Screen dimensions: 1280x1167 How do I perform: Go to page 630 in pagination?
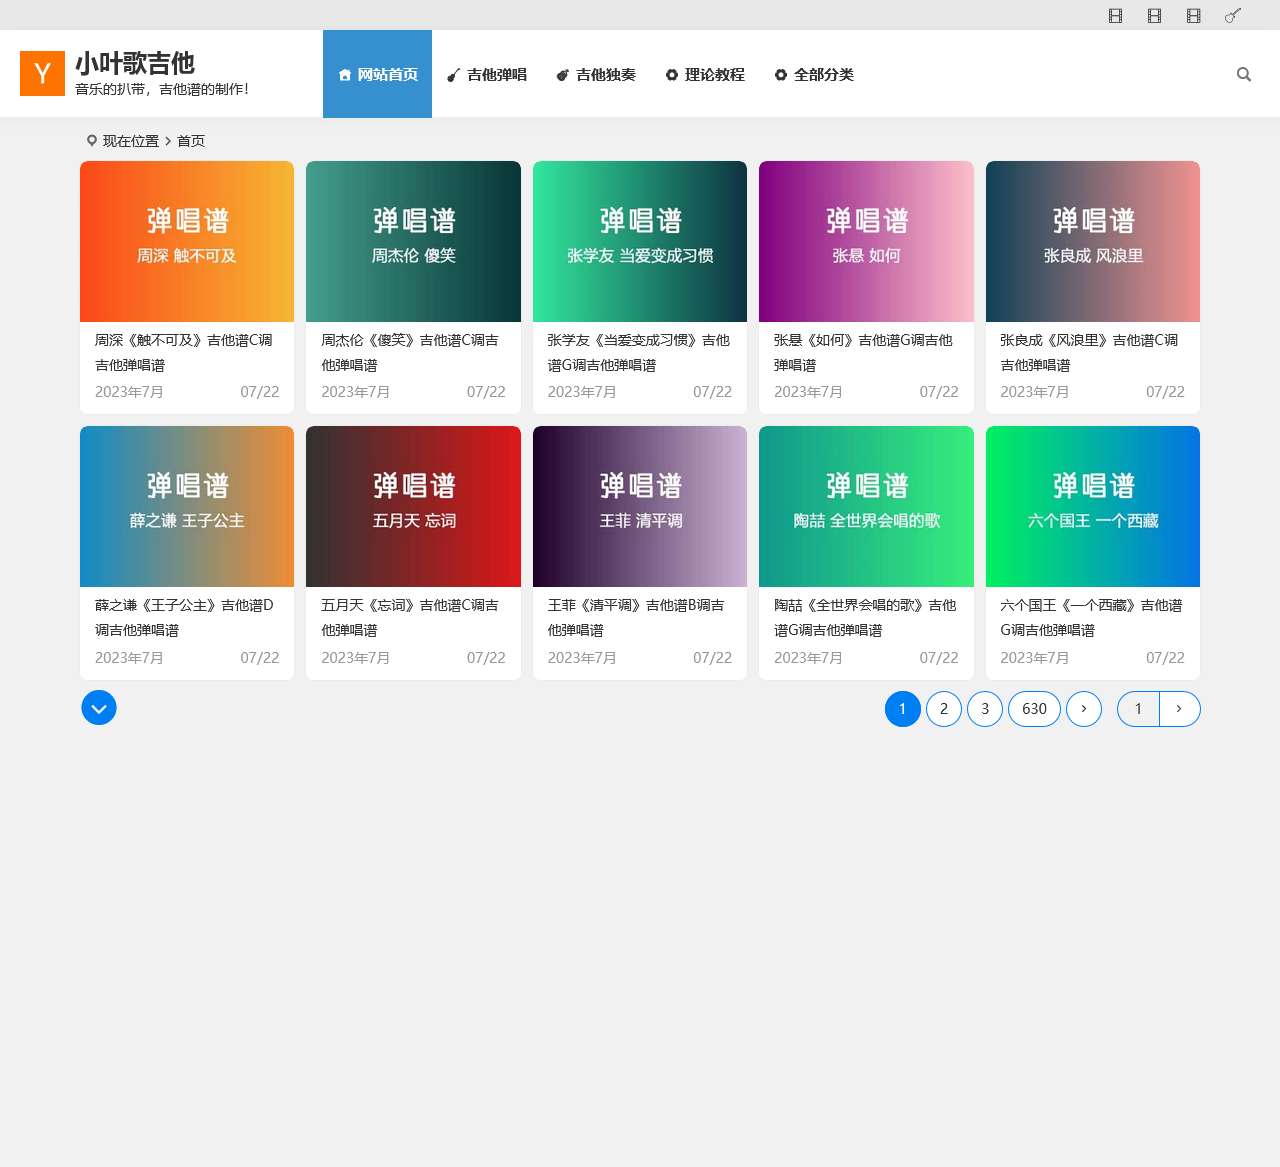[x=1034, y=708]
